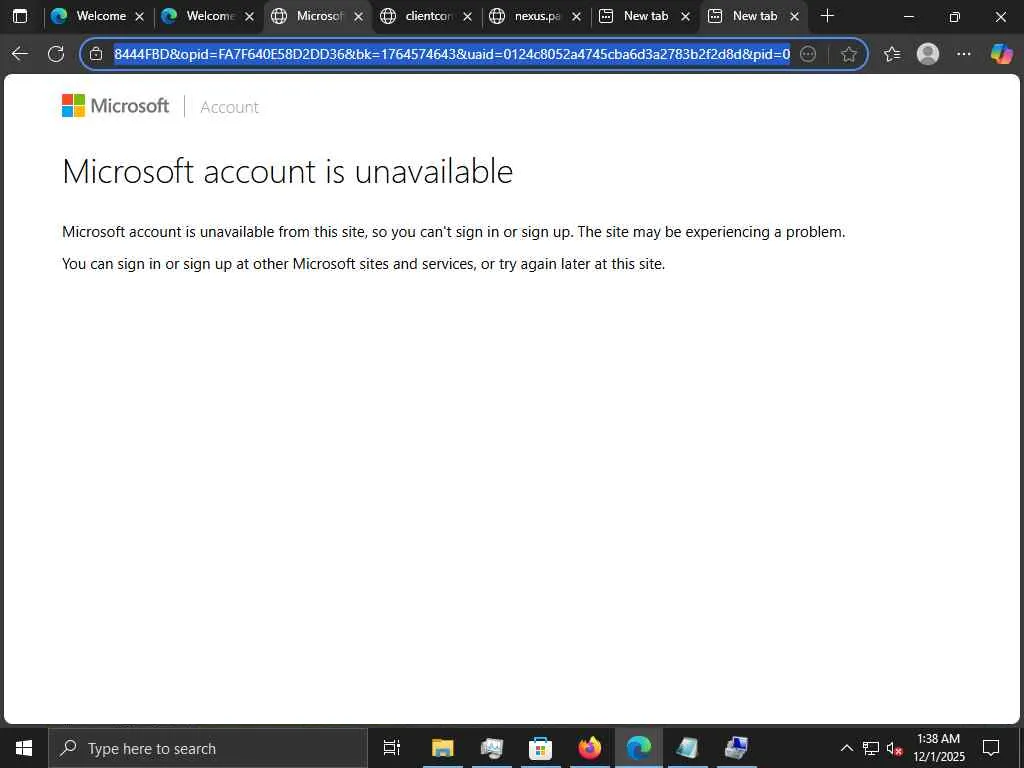Close the nexus.pa tab
1024x768 pixels.
click(x=576, y=17)
